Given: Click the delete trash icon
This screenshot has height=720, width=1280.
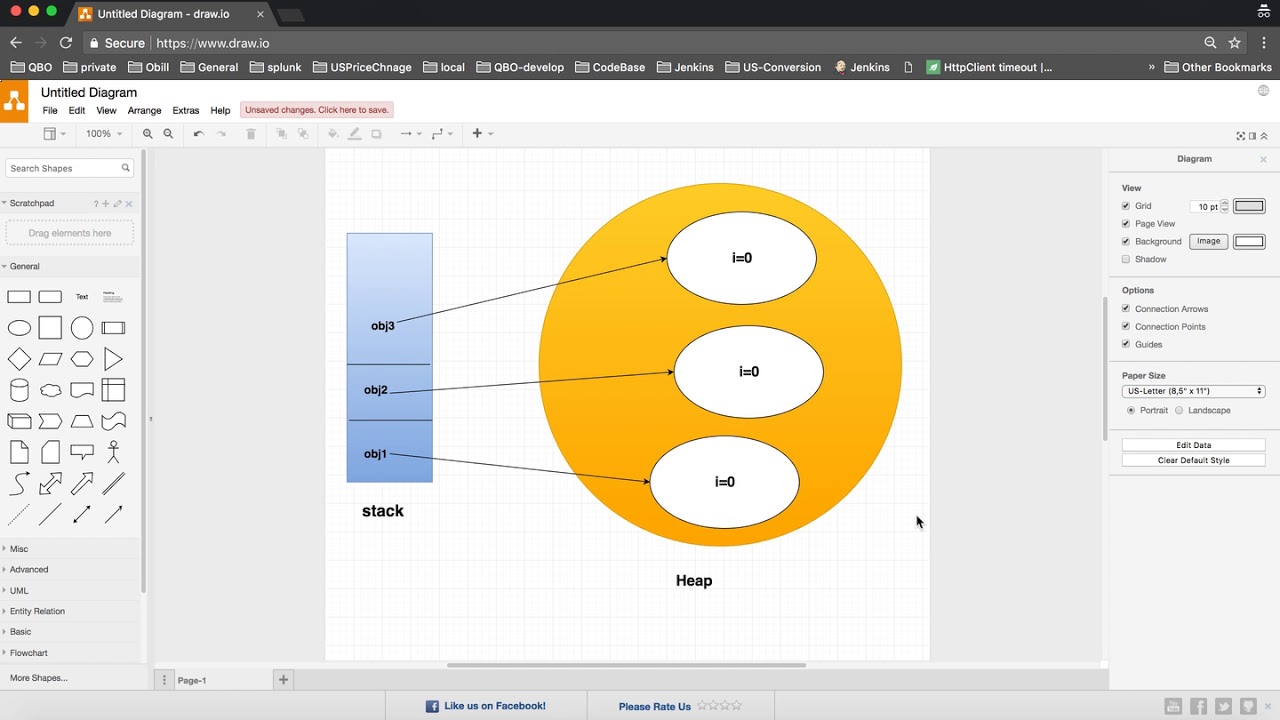Looking at the screenshot, I should click(x=251, y=134).
